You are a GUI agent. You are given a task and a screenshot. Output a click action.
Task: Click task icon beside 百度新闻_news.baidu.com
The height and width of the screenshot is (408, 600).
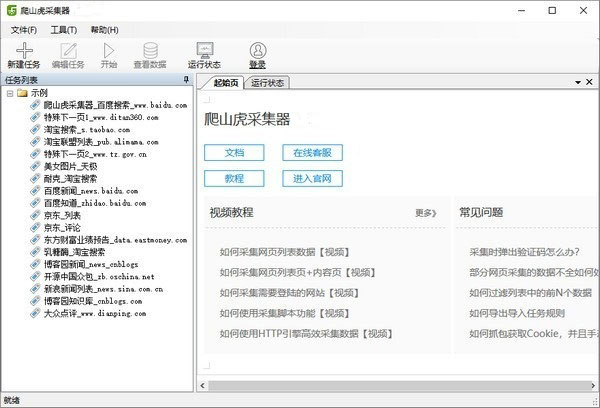coord(35,191)
